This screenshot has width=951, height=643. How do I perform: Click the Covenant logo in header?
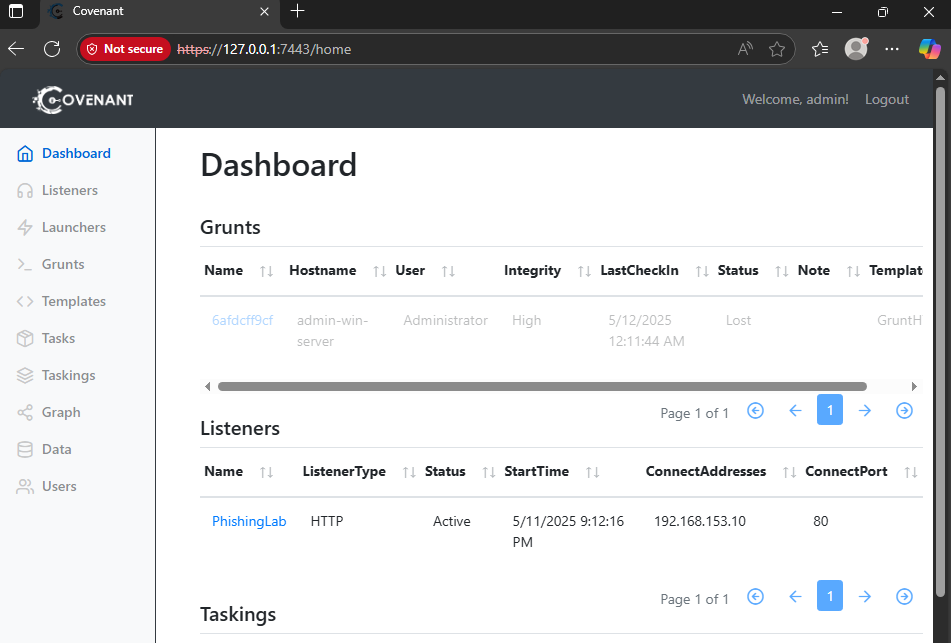tap(83, 99)
